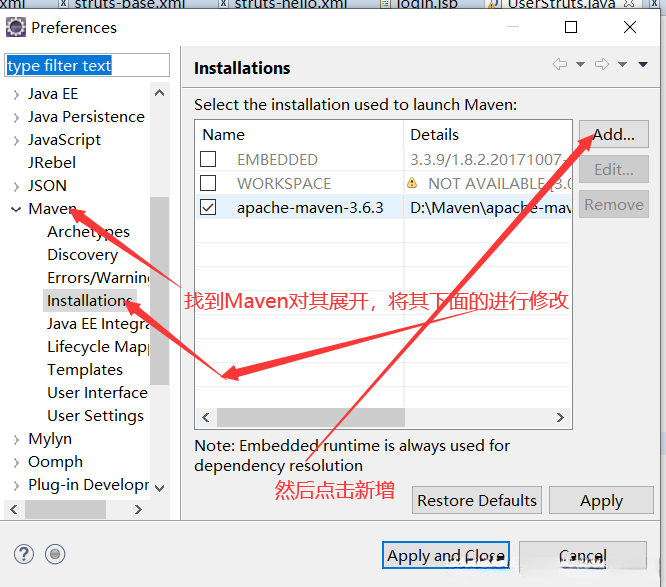Collapse the Maven tree node

[16, 209]
